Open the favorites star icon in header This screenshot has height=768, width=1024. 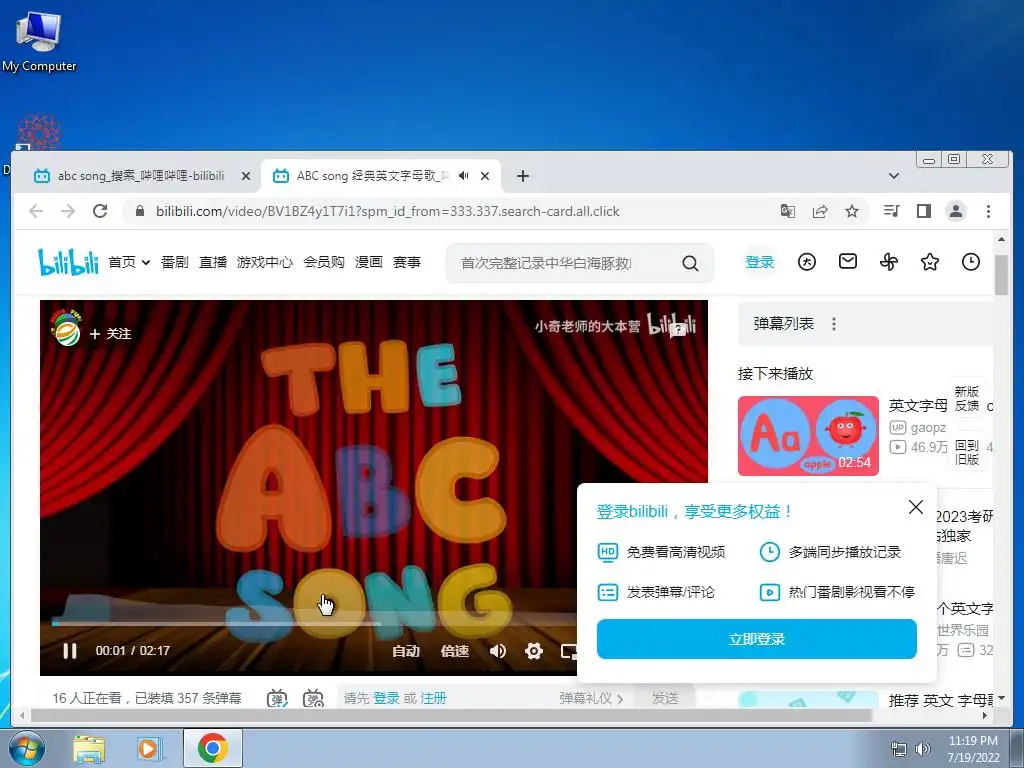pos(930,262)
